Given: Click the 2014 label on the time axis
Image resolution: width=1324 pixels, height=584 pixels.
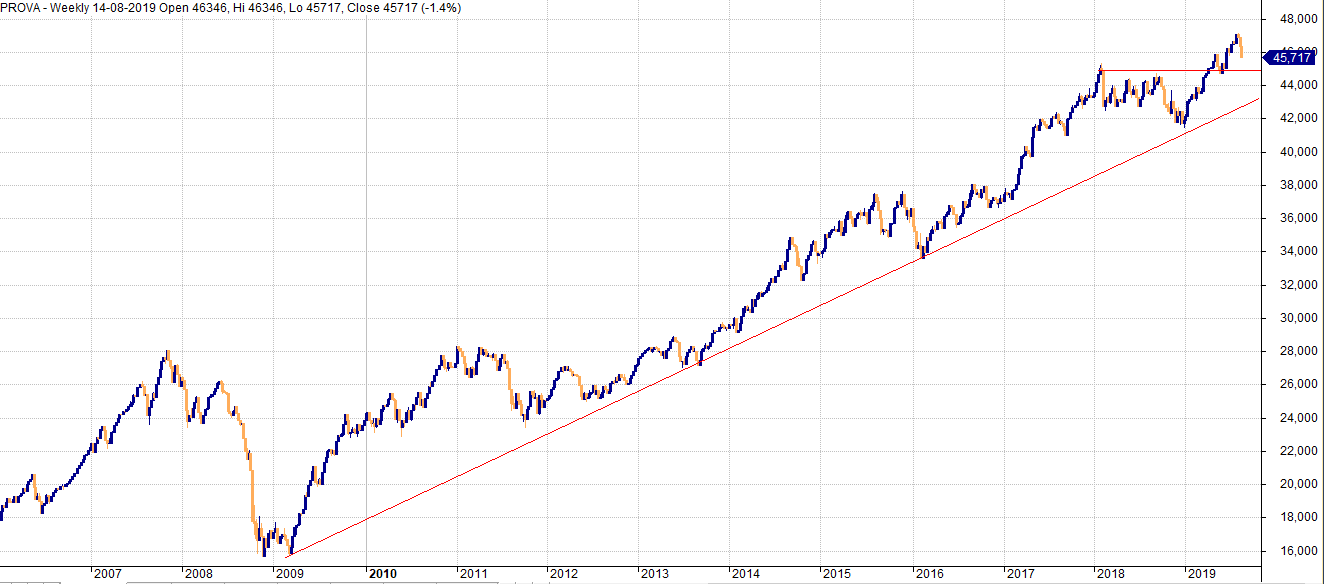Looking at the screenshot, I should tap(746, 574).
